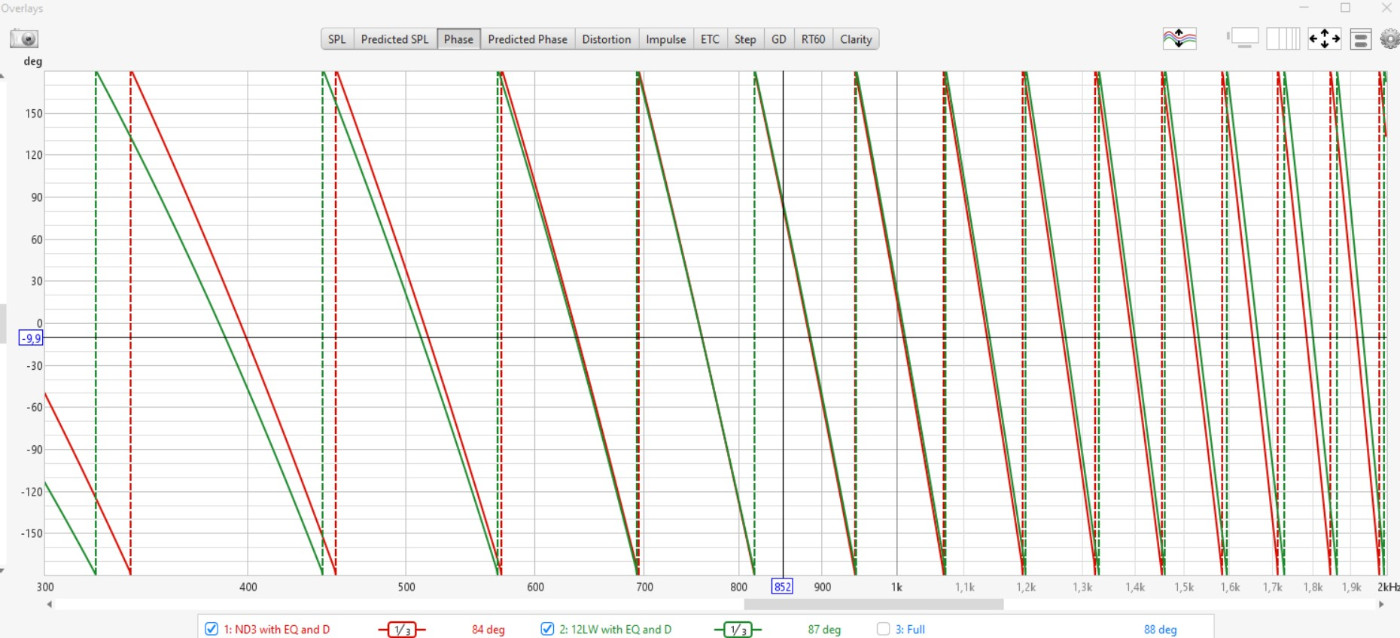Open the settings gear icon
Screen dimensions: 1400x638
1389,39
